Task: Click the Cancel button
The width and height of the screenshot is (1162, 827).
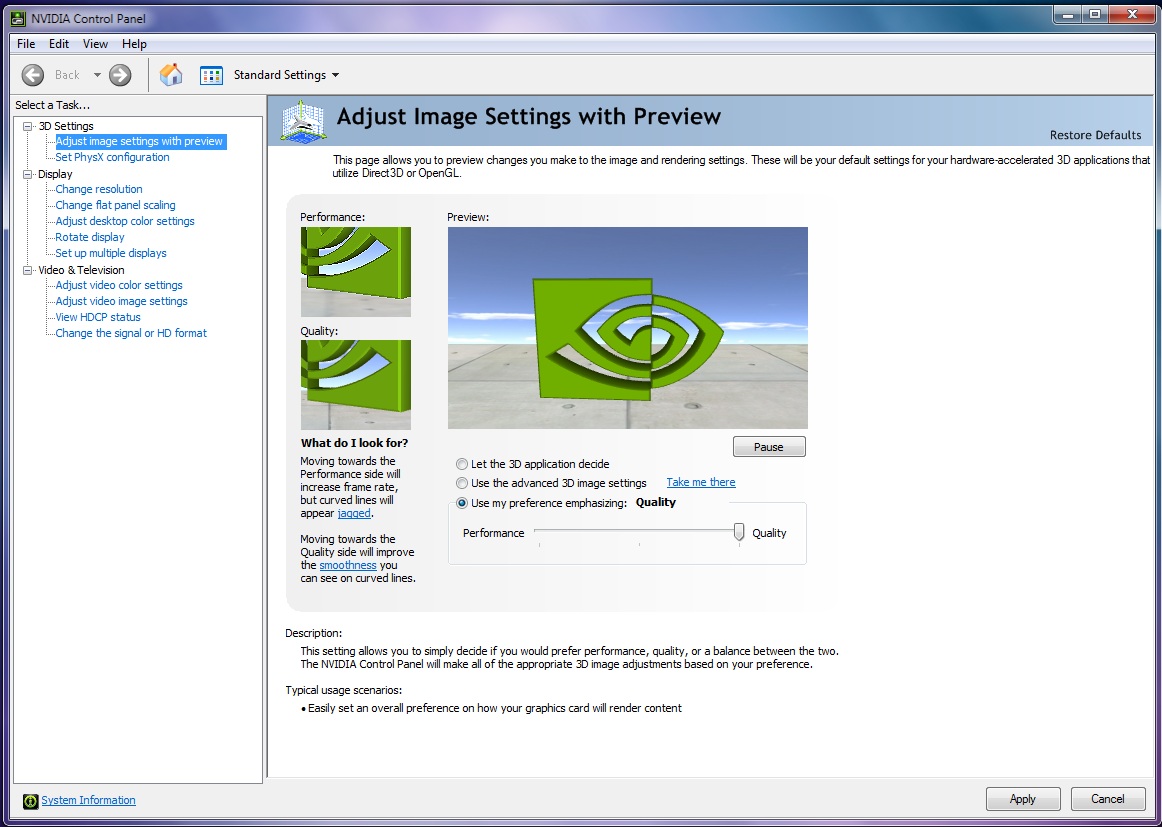Action: click(1108, 799)
